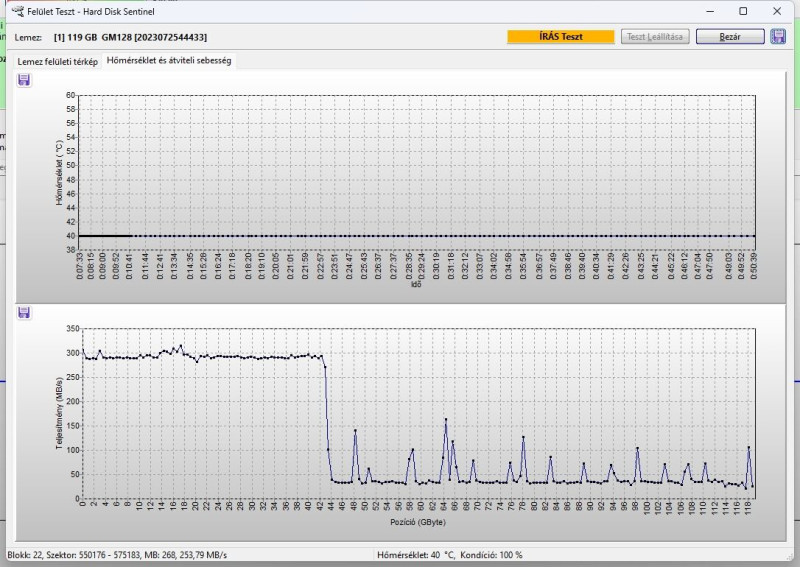
Task: Click the save icon beside the Bezár button
Action: point(778,36)
